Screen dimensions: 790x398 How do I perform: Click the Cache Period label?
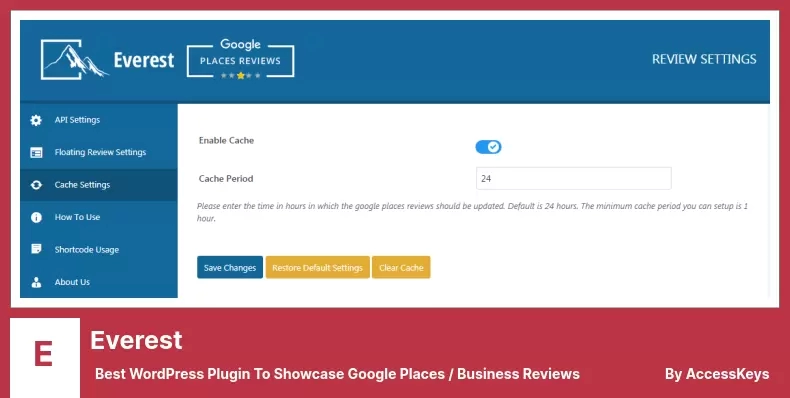point(226,178)
